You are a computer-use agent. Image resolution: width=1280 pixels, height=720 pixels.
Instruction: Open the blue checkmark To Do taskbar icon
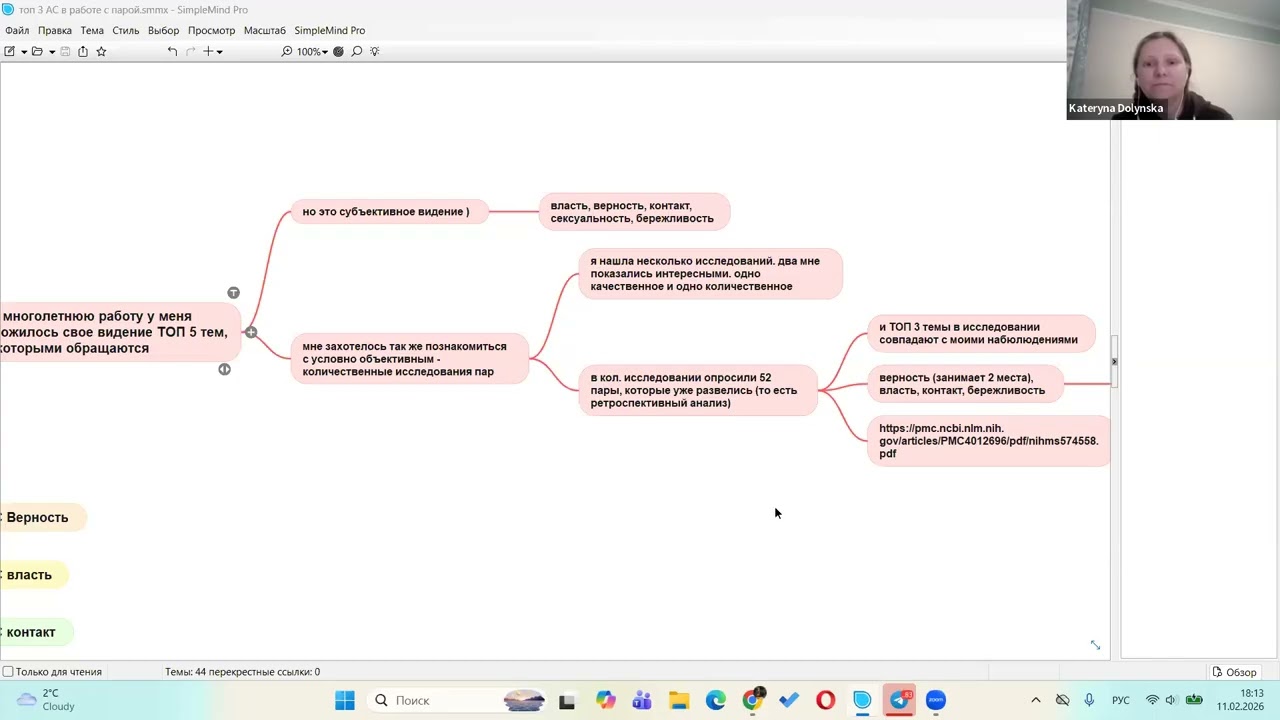click(x=789, y=700)
